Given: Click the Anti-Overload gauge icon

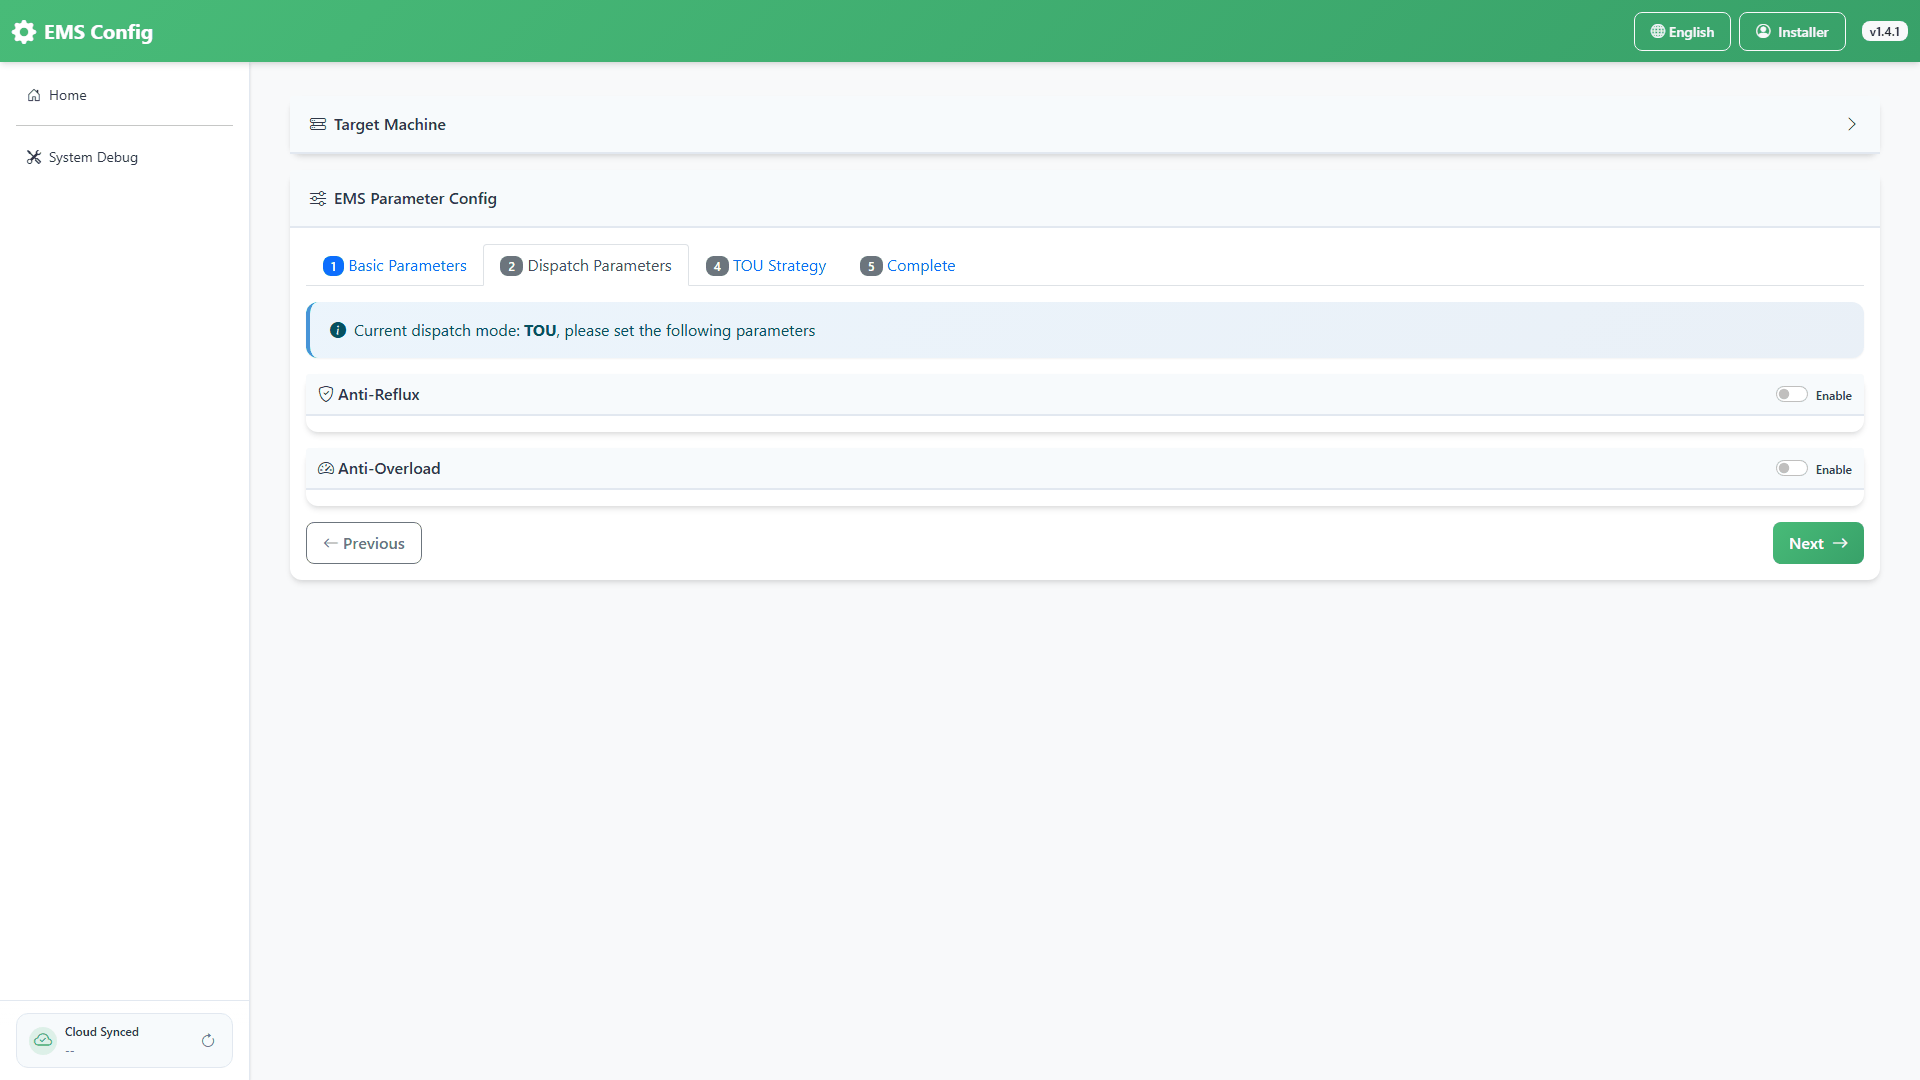Looking at the screenshot, I should (326, 468).
